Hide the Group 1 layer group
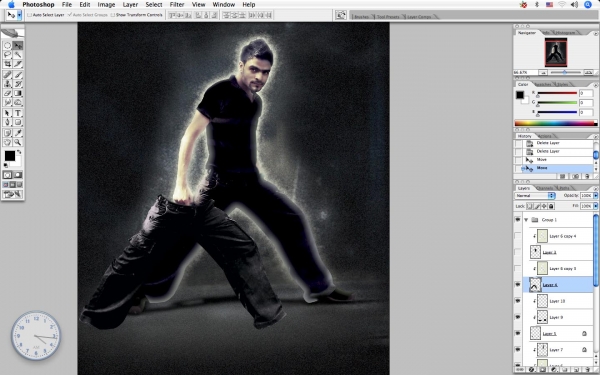Viewport: 600px width, 375px height. [x=517, y=220]
